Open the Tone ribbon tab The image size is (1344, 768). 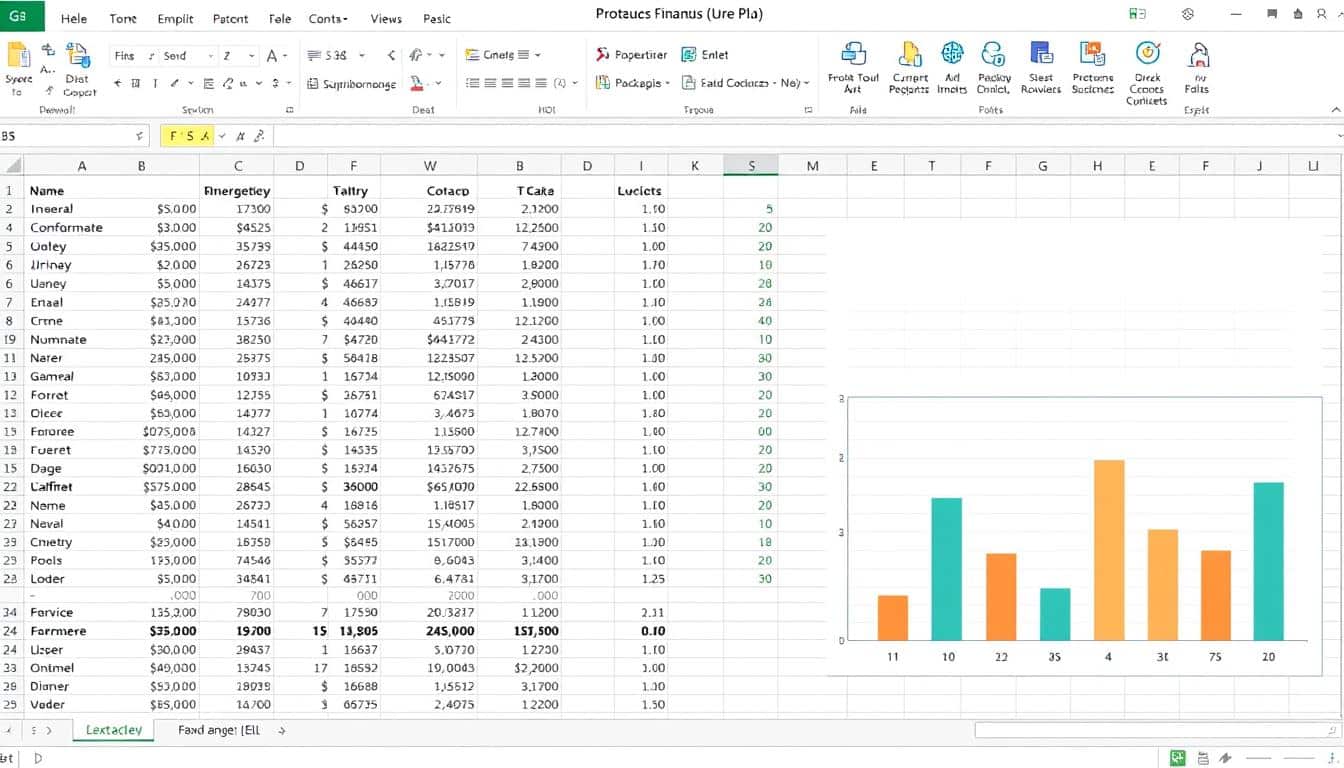[123, 18]
